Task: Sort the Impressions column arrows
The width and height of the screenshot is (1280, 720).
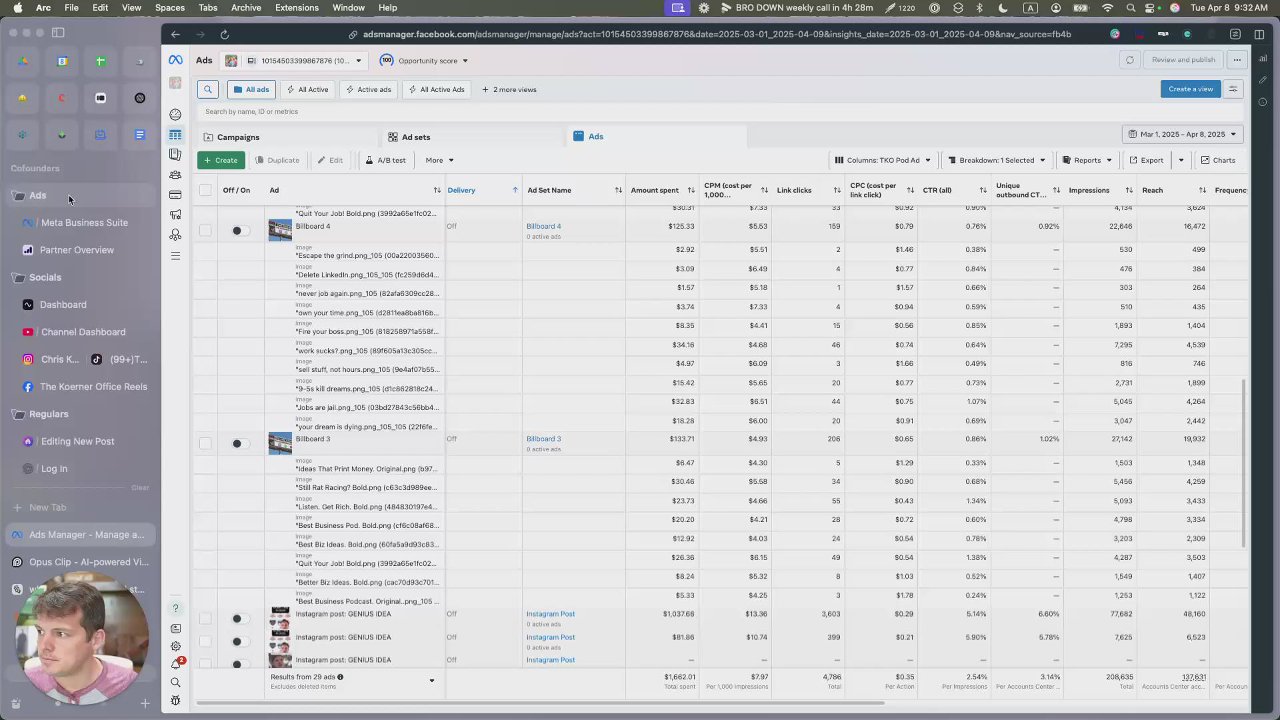Action: (1129, 190)
